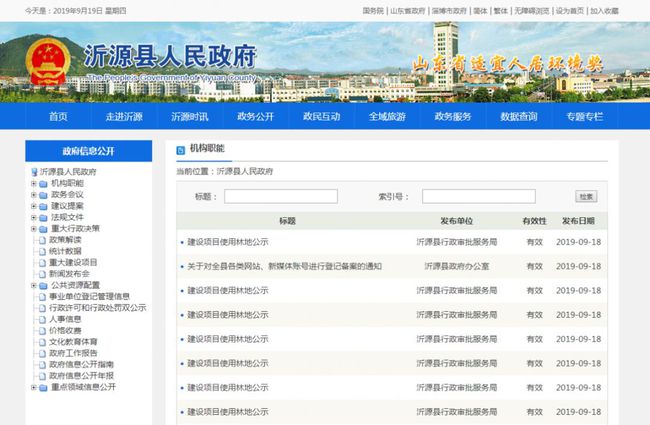Focus the 标题 search input field
Screen dimensions: 650x425
(281, 197)
